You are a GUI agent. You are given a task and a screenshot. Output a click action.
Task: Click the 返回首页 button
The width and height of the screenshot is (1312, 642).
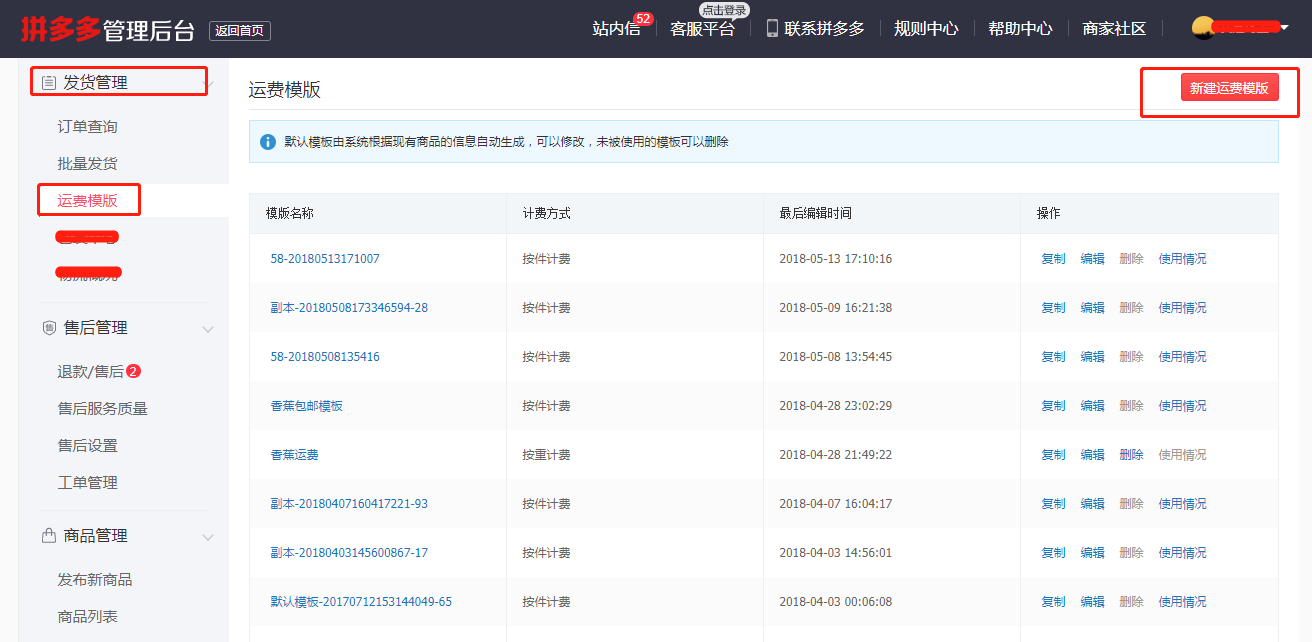click(x=240, y=31)
